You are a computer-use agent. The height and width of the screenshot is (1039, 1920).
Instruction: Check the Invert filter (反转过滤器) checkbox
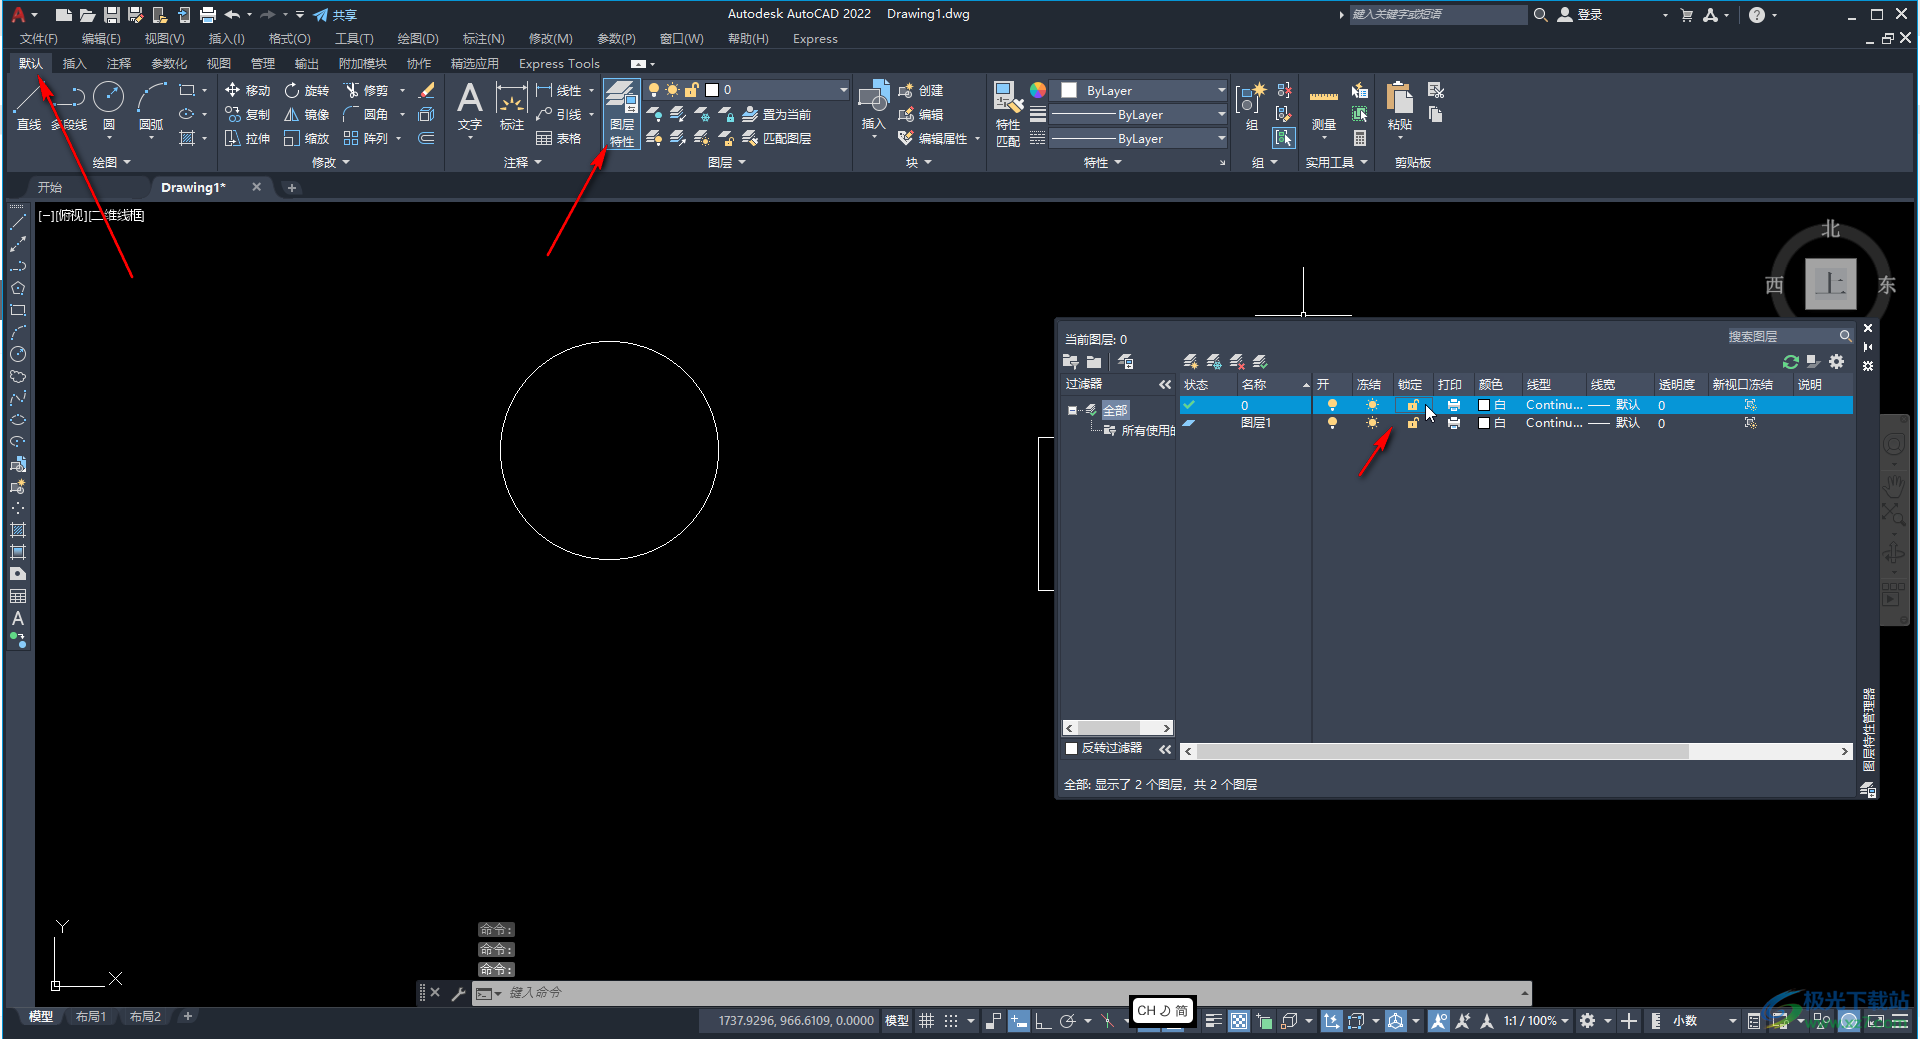(1071, 748)
